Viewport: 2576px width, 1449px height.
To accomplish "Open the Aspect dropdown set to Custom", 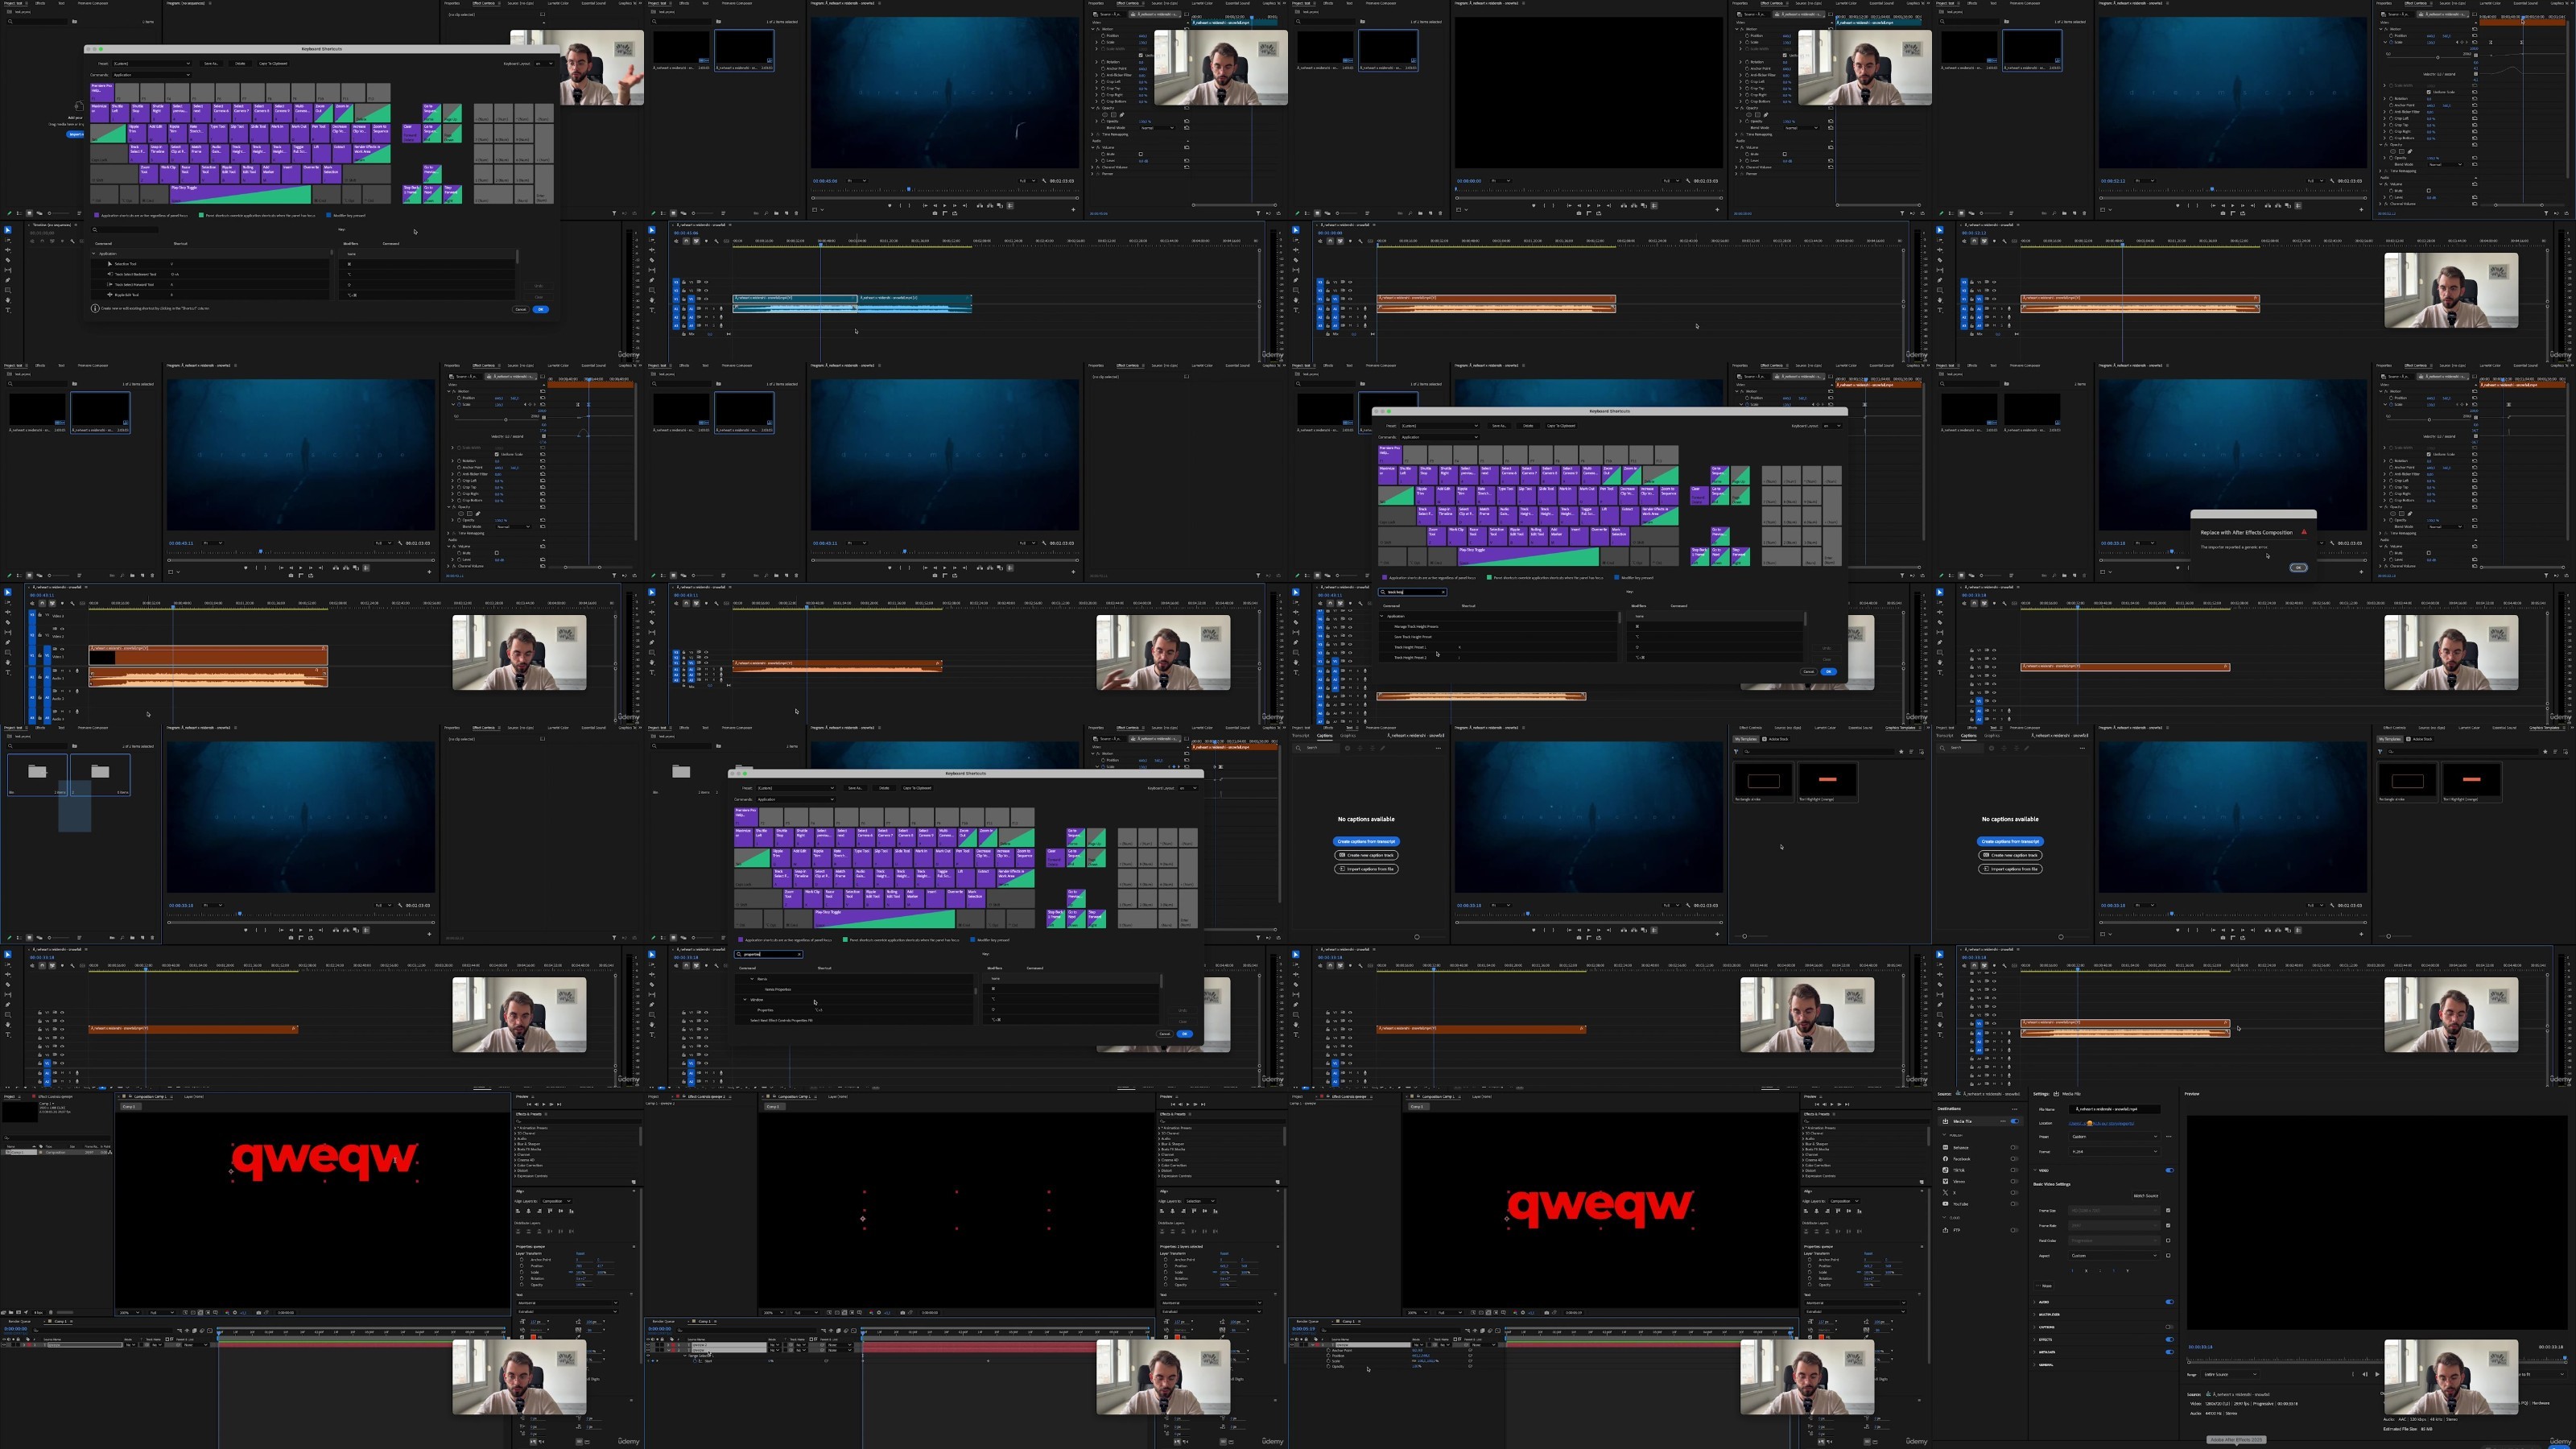I will click(2114, 1256).
